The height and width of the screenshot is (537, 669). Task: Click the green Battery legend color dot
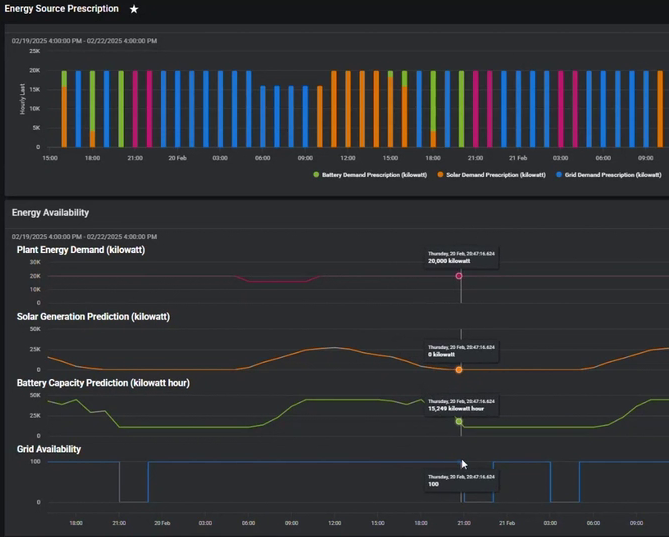(x=317, y=174)
